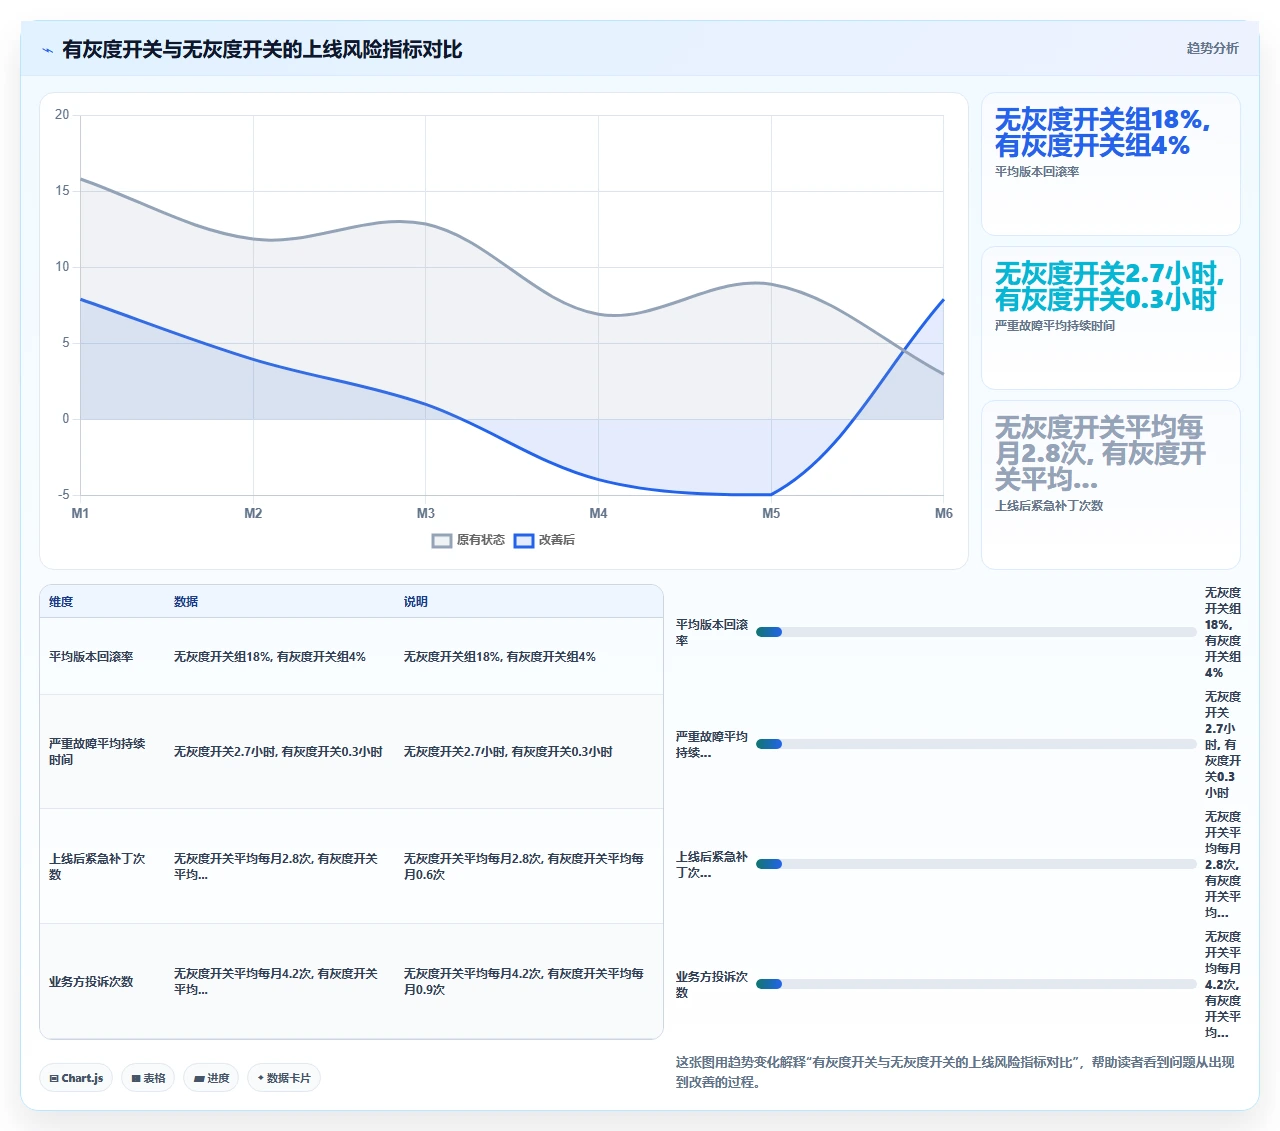The height and width of the screenshot is (1131, 1280).
Task: Click 说明 cell ending with 月0.6次
Action: tap(524, 867)
